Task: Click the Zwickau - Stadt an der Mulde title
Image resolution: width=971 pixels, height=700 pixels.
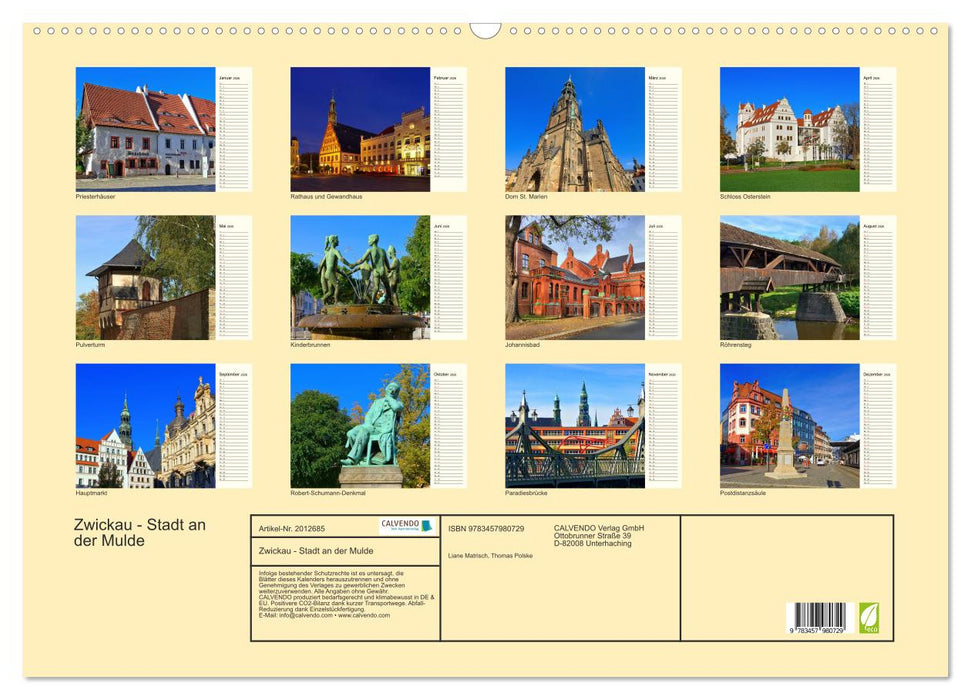Action: (x=140, y=530)
